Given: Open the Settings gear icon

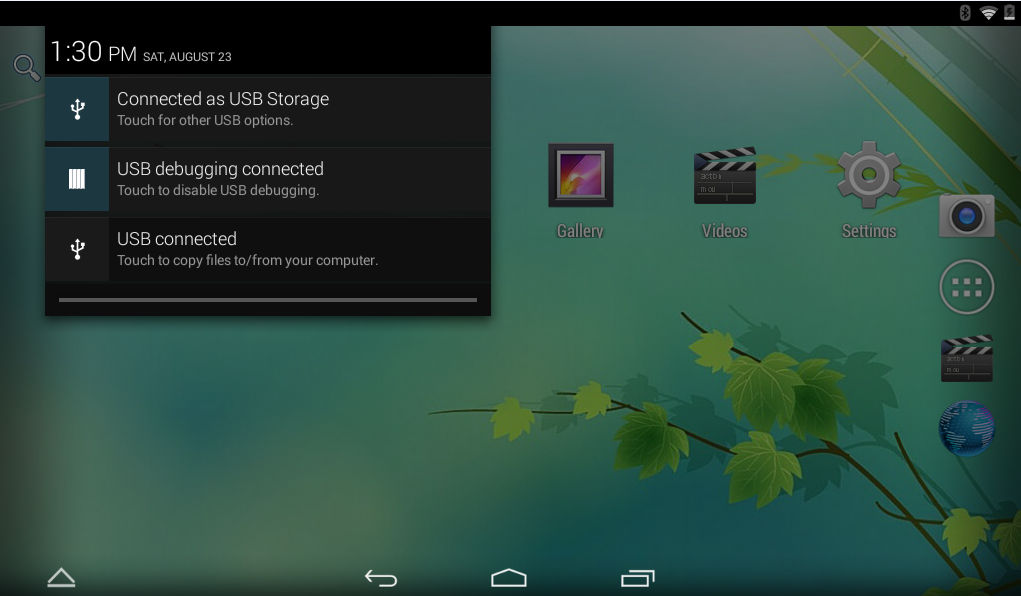Looking at the screenshot, I should [869, 175].
